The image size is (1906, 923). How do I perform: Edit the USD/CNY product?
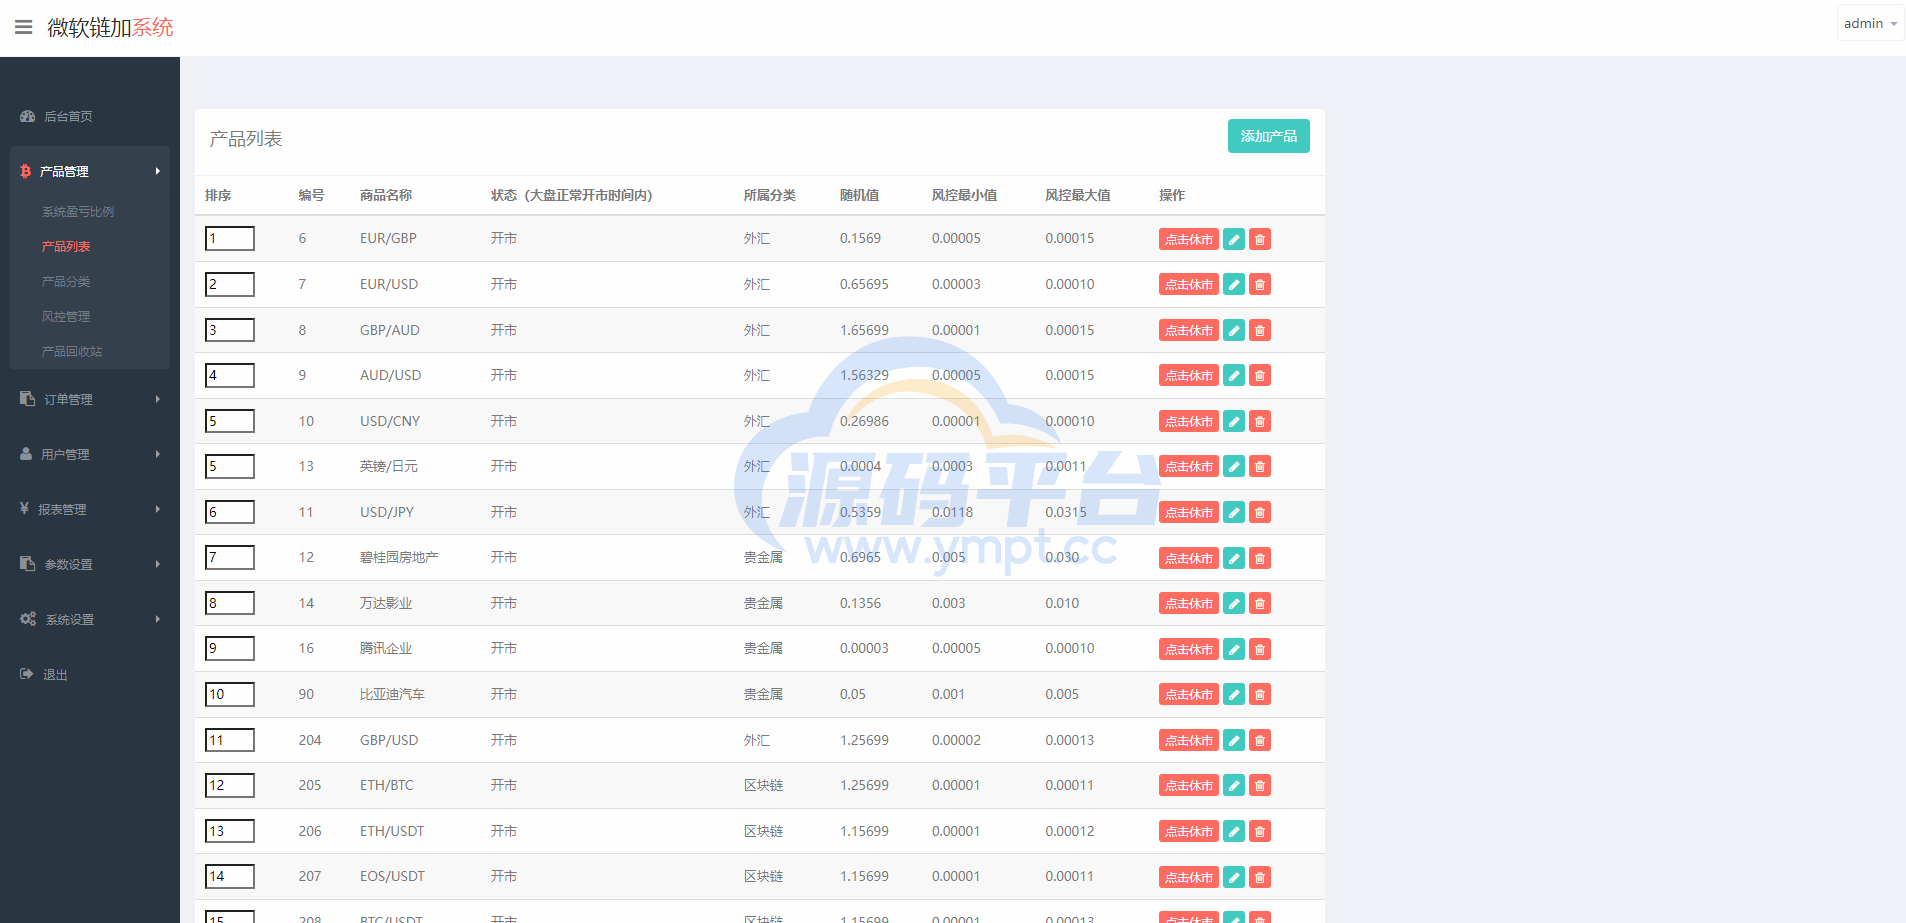1234,421
